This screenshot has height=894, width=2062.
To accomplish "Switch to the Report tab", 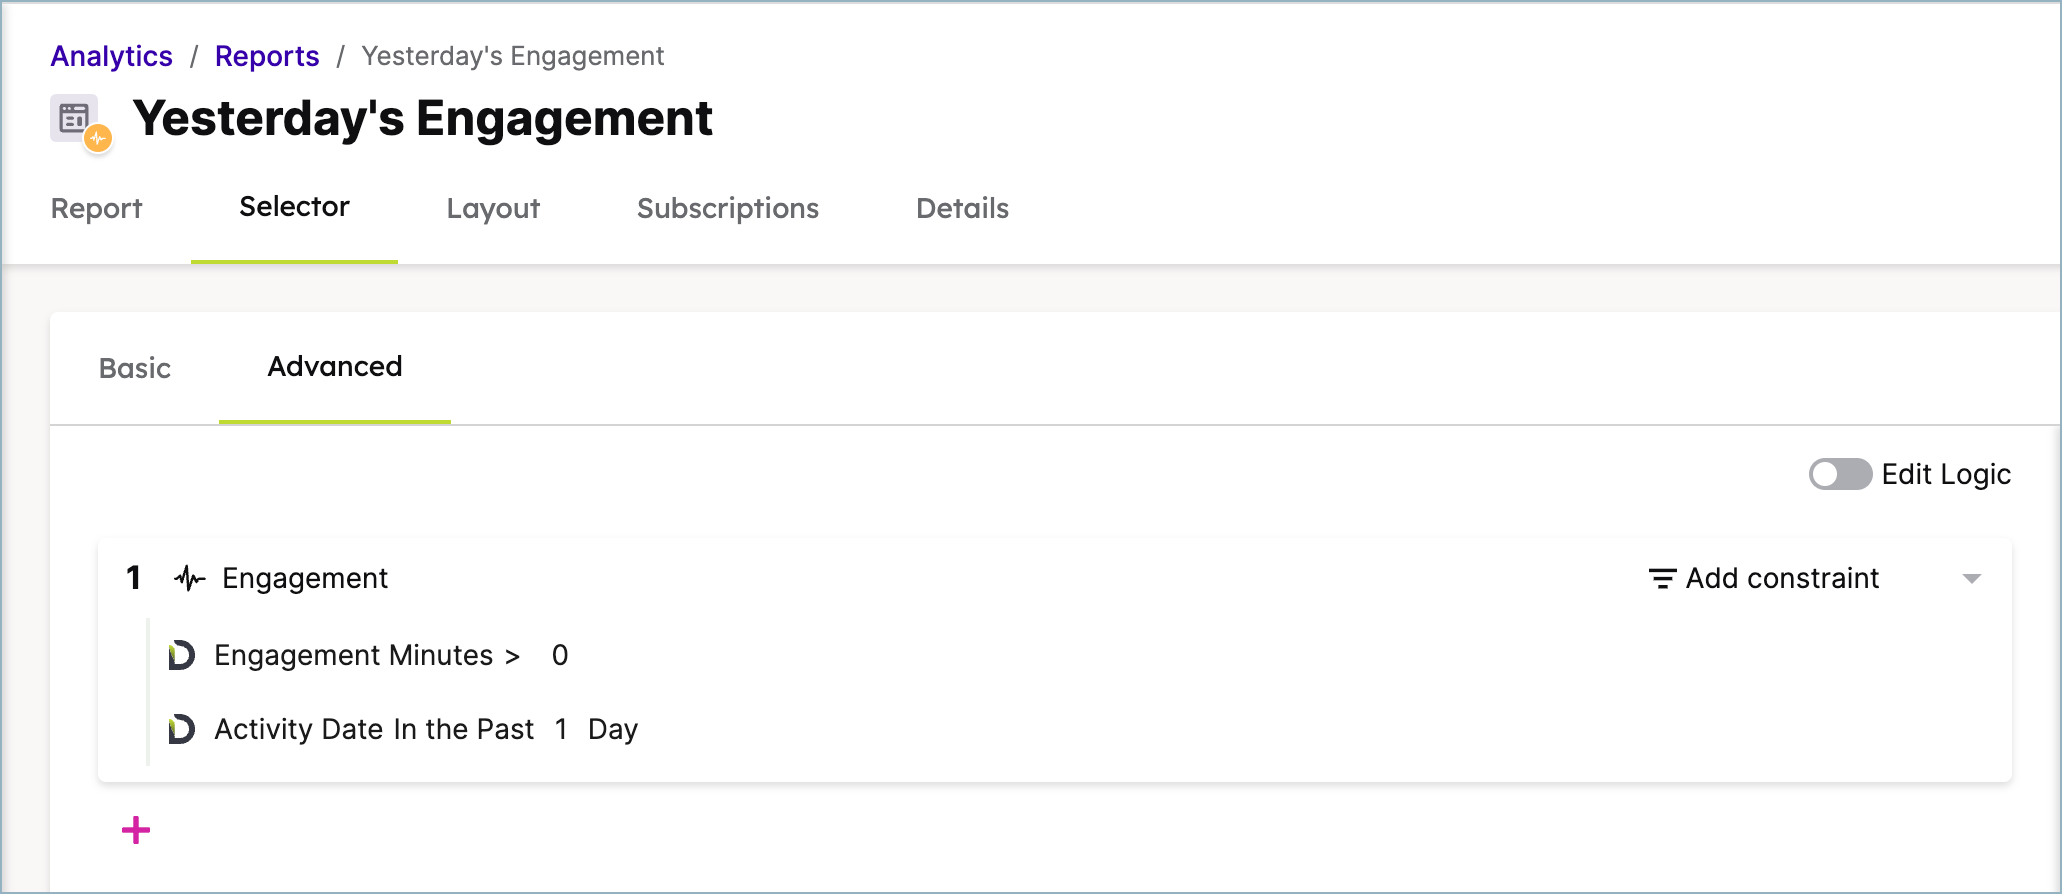I will click(x=97, y=208).
